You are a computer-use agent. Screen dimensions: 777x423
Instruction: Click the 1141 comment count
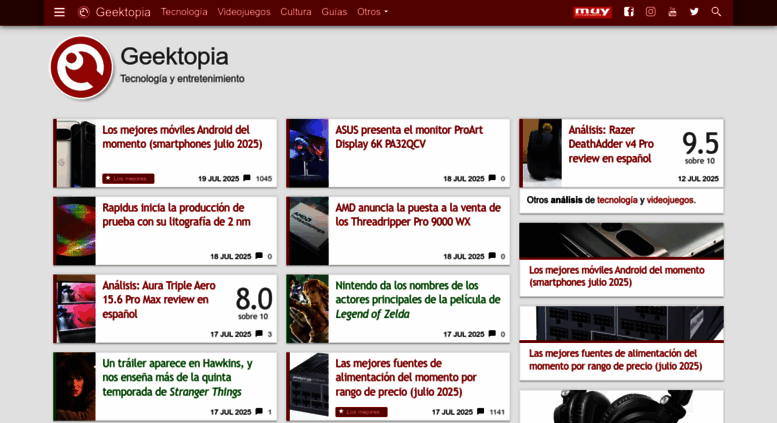(497, 412)
